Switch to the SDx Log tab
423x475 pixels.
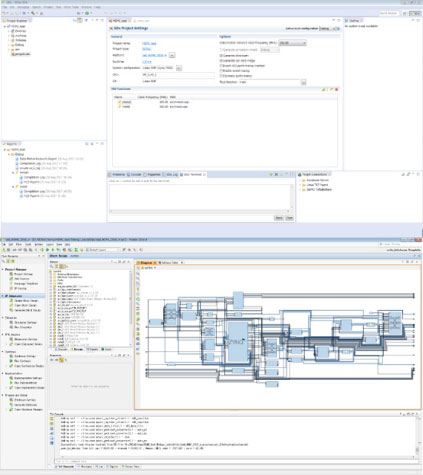171,174
